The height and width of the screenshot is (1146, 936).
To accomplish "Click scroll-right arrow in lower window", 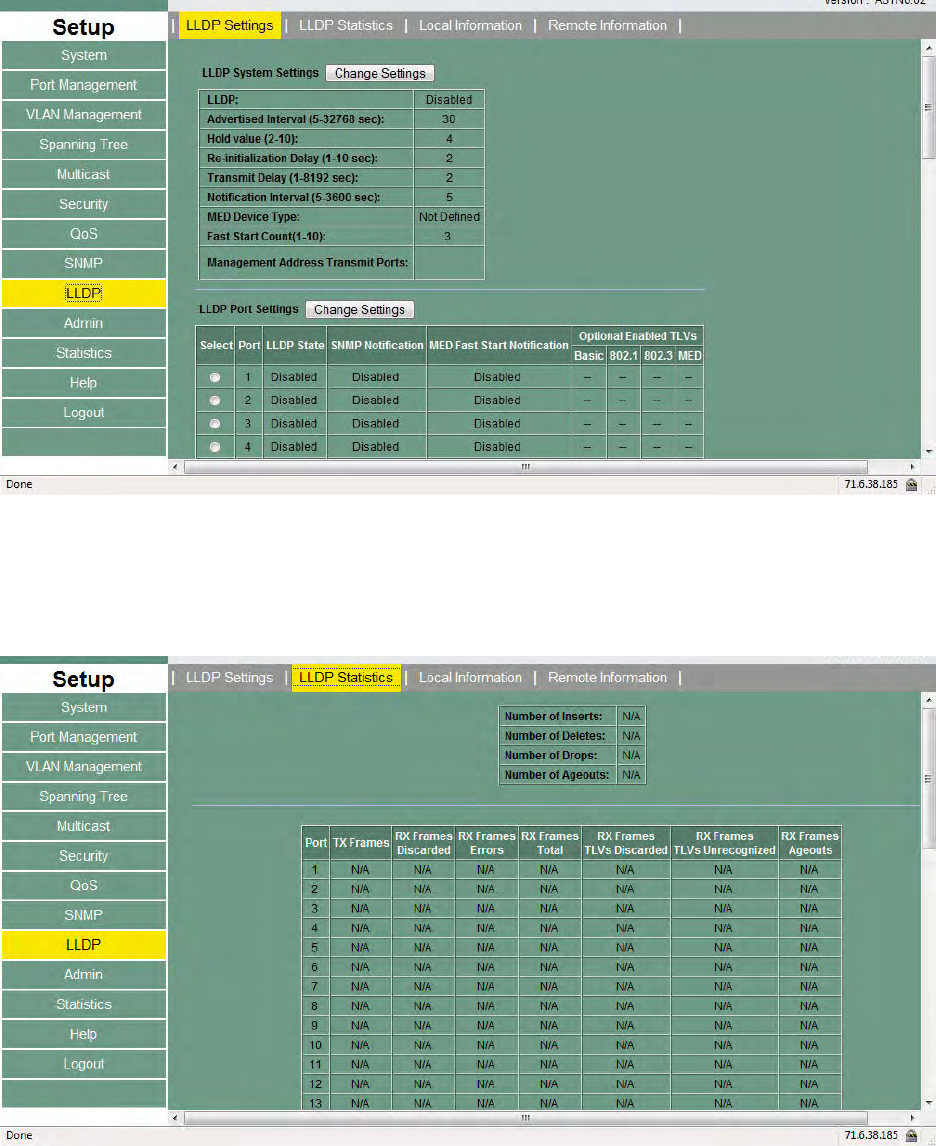I will point(912,1117).
